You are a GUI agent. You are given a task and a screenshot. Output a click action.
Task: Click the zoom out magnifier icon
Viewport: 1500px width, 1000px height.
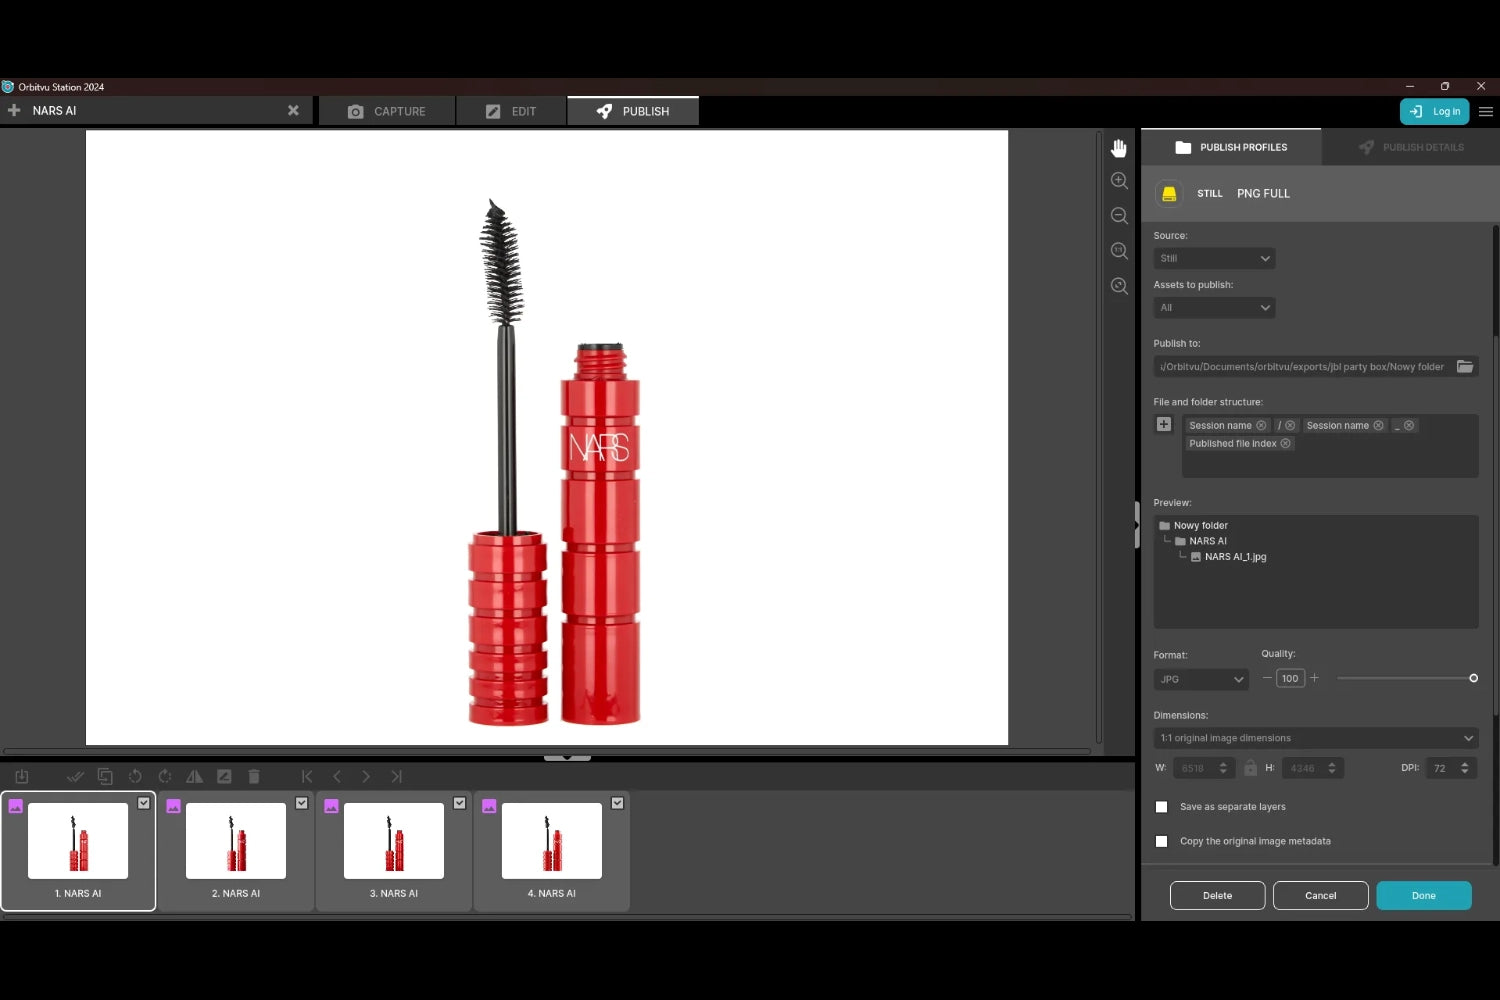tap(1119, 216)
